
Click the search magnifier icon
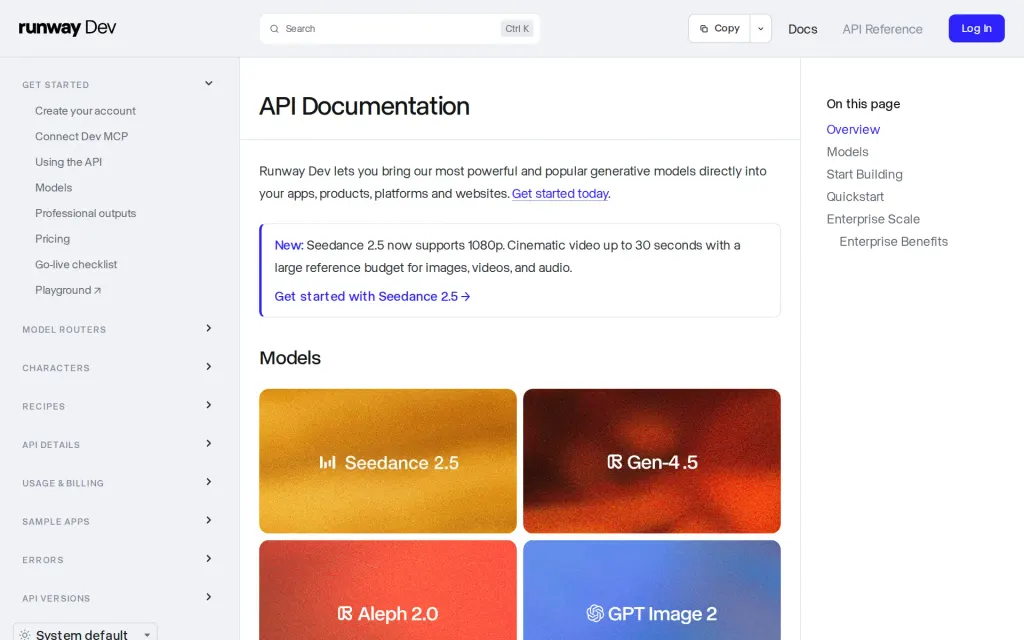tap(274, 29)
